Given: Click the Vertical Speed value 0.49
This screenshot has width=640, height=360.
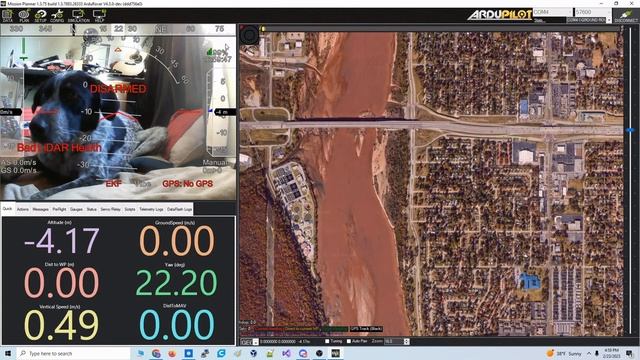Looking at the screenshot, I should [x=61, y=325].
